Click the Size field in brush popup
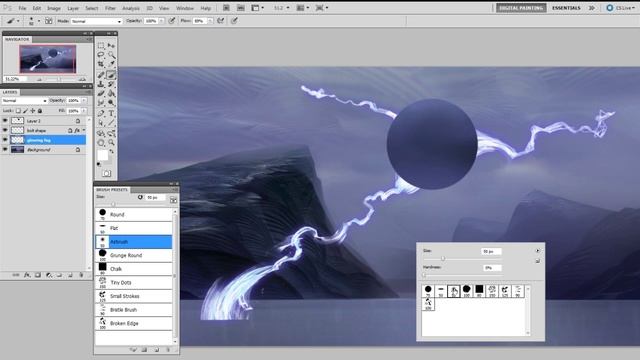The image size is (640, 360). (491, 251)
